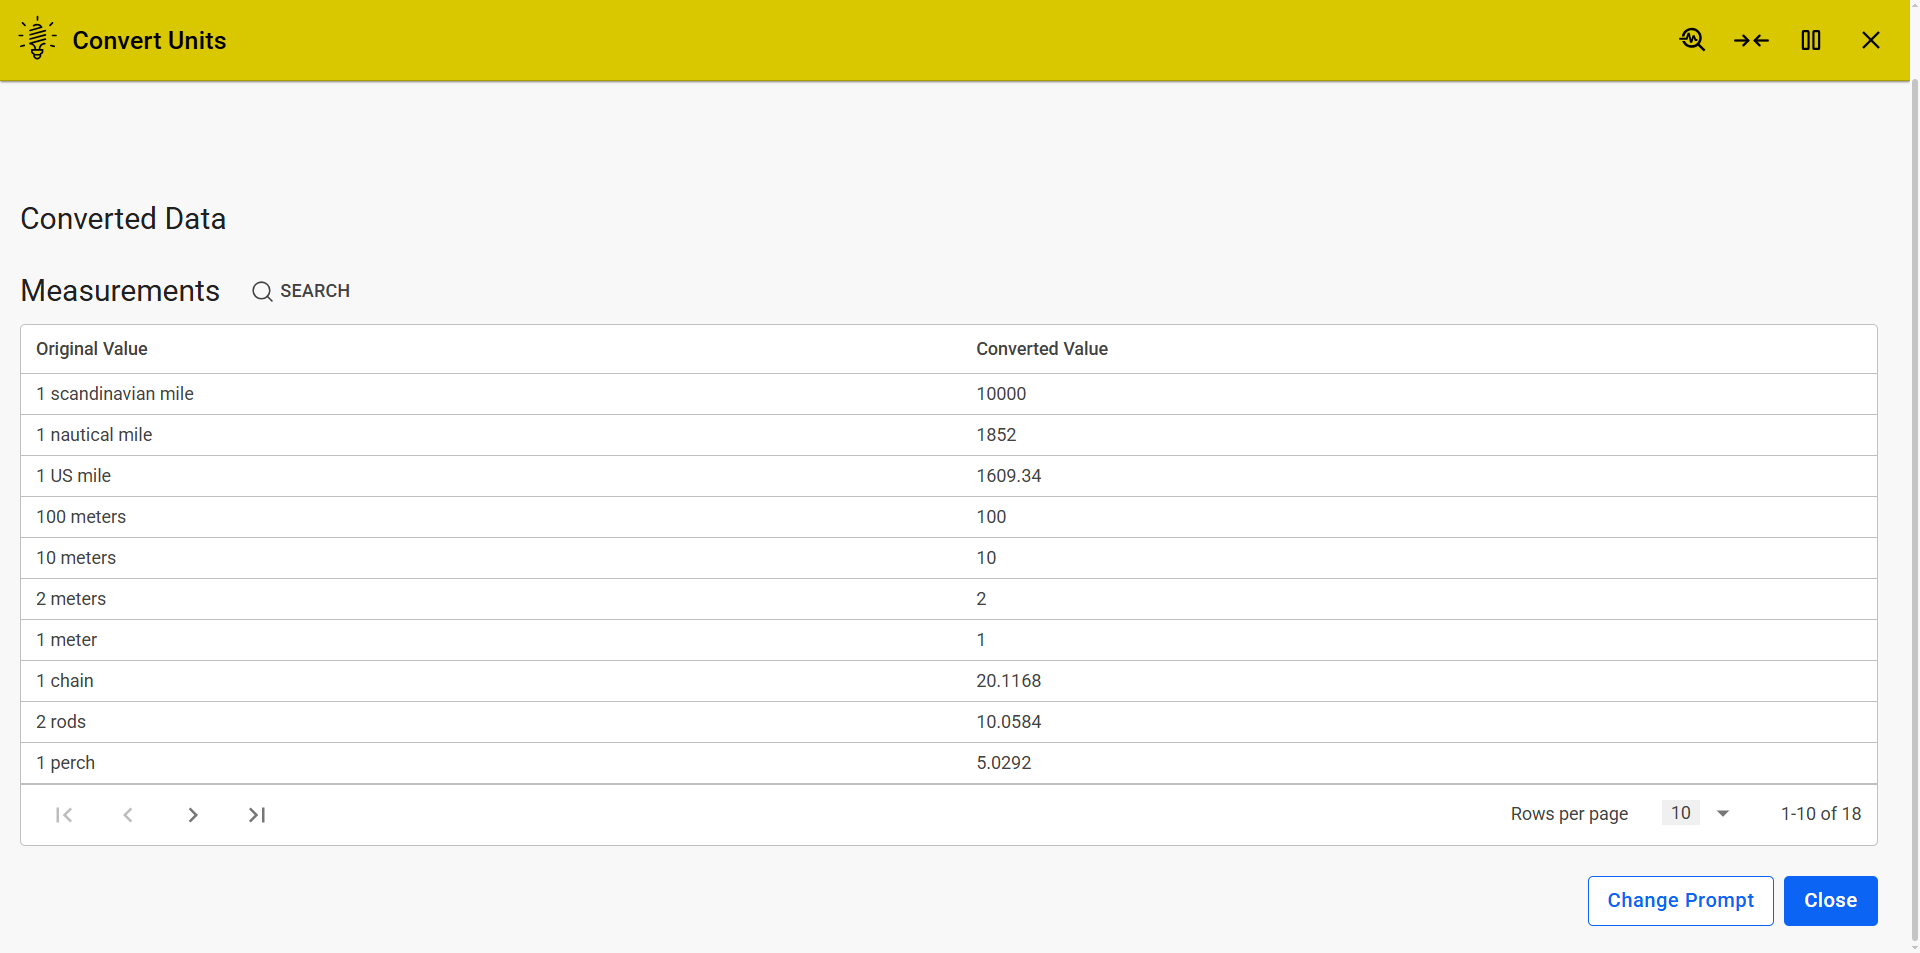Viewport: 1920px width, 953px height.
Task: Select 10 in the rows-per-page selector
Action: pos(1680,813)
